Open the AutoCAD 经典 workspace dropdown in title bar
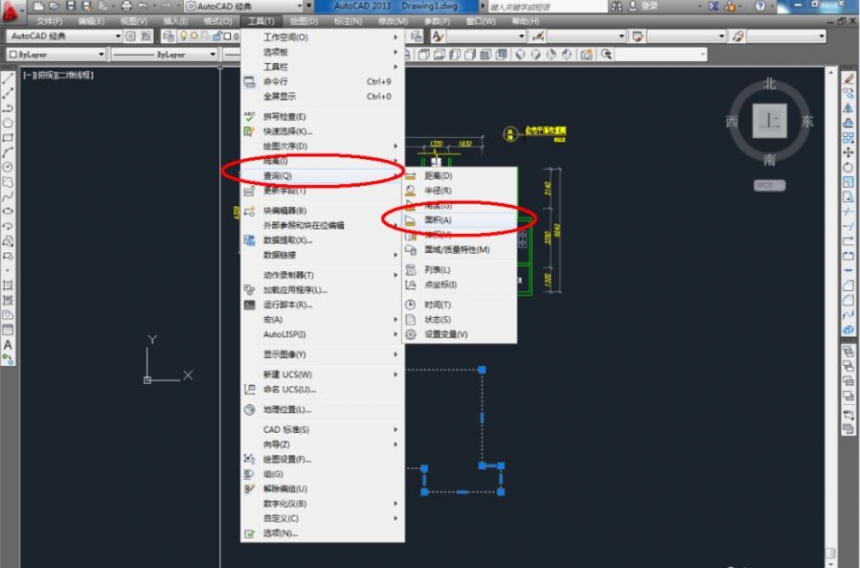 [244, 7]
